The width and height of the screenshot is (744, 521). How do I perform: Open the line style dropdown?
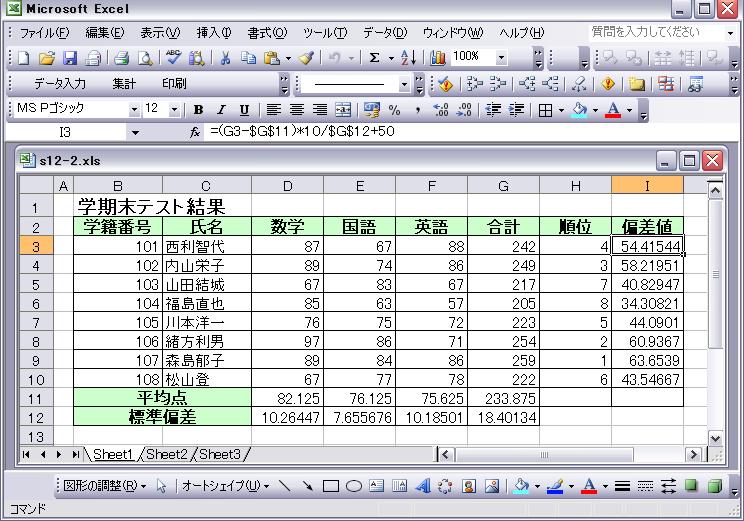(x=404, y=84)
